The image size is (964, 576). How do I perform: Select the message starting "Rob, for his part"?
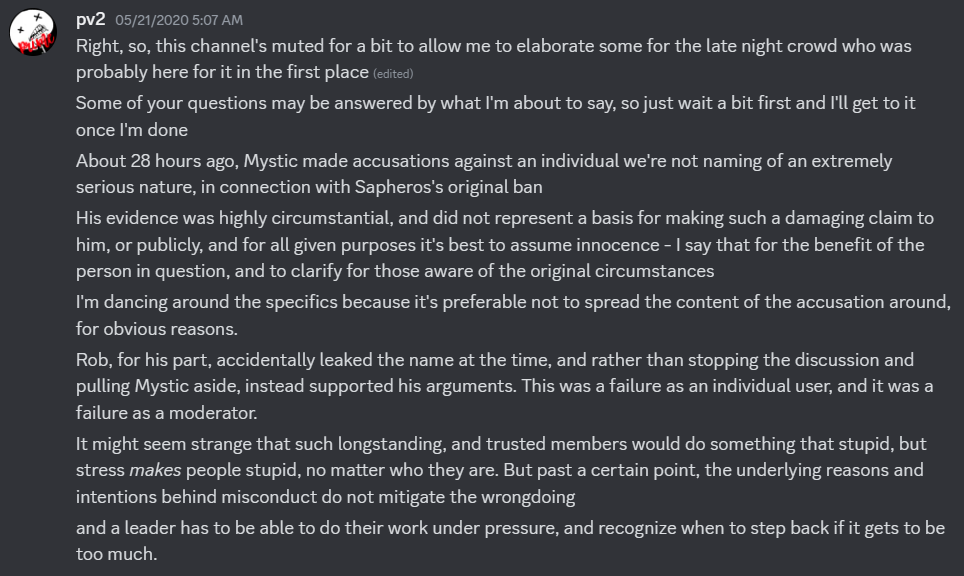[x=504, y=386]
